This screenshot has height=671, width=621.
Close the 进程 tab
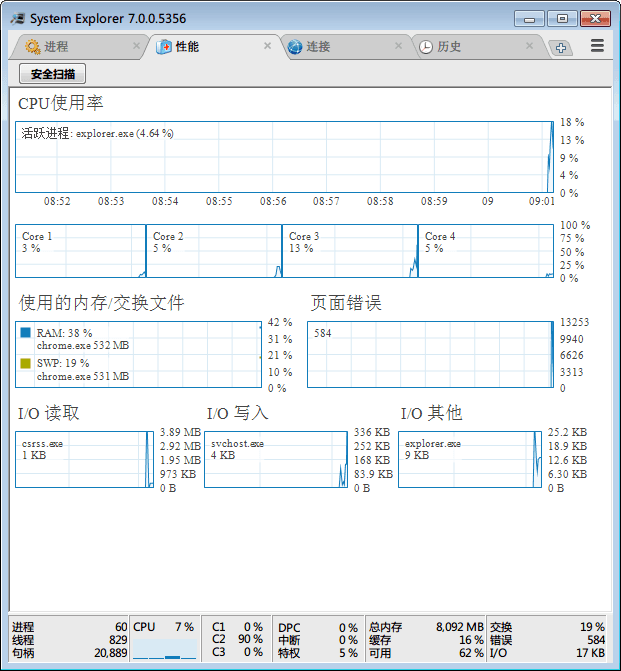(136, 45)
